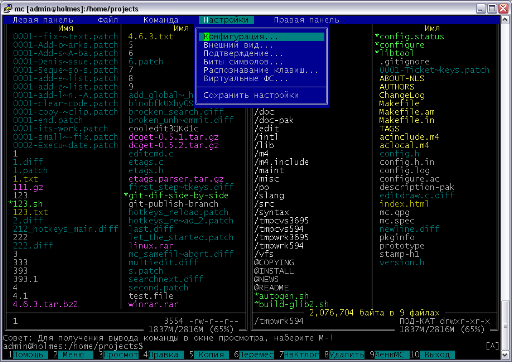This screenshot has height=362, width=512.
Task: Select file 111.gz in left panel
Action: tap(28, 187)
